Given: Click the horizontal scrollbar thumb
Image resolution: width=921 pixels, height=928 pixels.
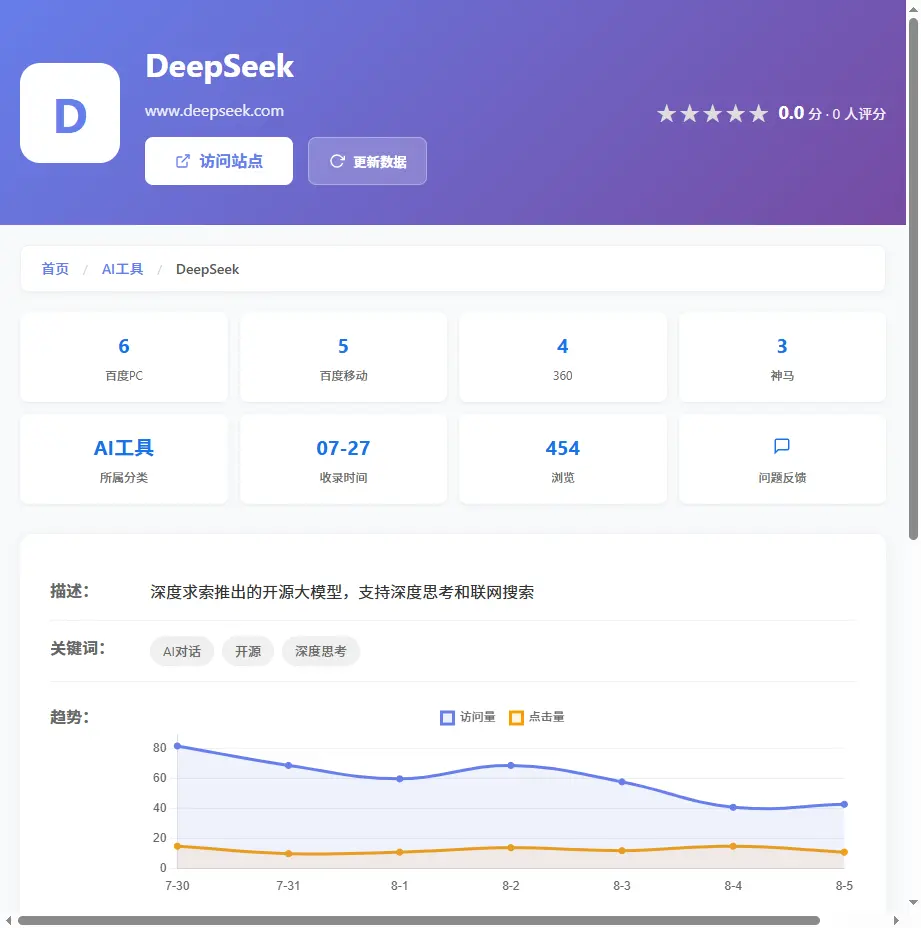Looking at the screenshot, I should click(x=418, y=920).
